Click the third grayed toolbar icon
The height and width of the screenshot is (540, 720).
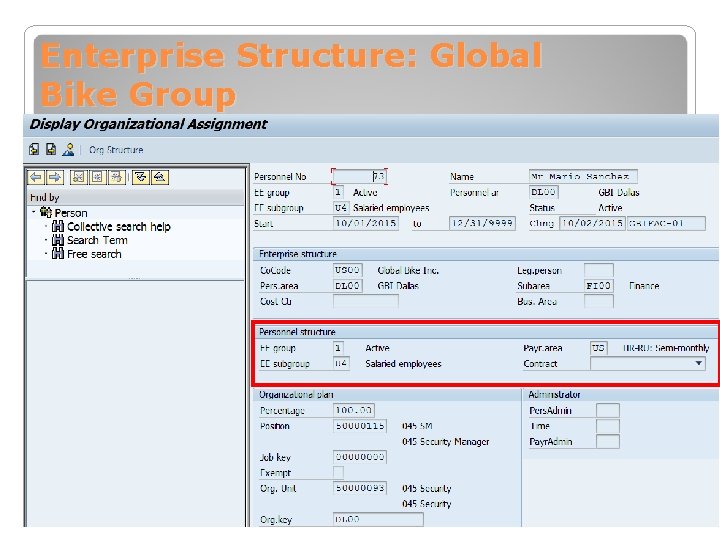click(116, 177)
